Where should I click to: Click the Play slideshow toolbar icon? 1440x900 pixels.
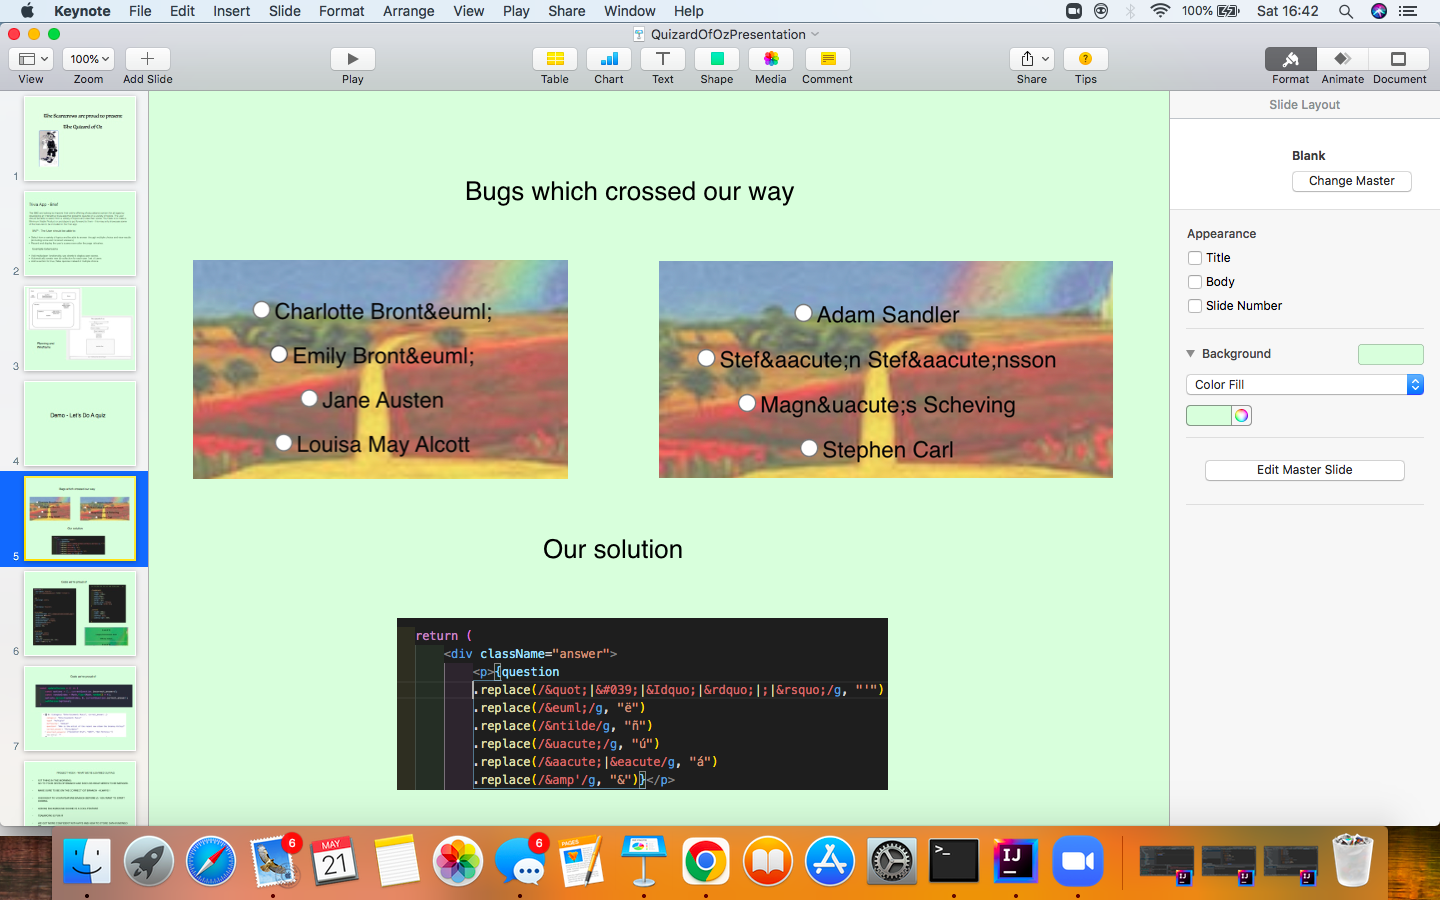[352, 59]
